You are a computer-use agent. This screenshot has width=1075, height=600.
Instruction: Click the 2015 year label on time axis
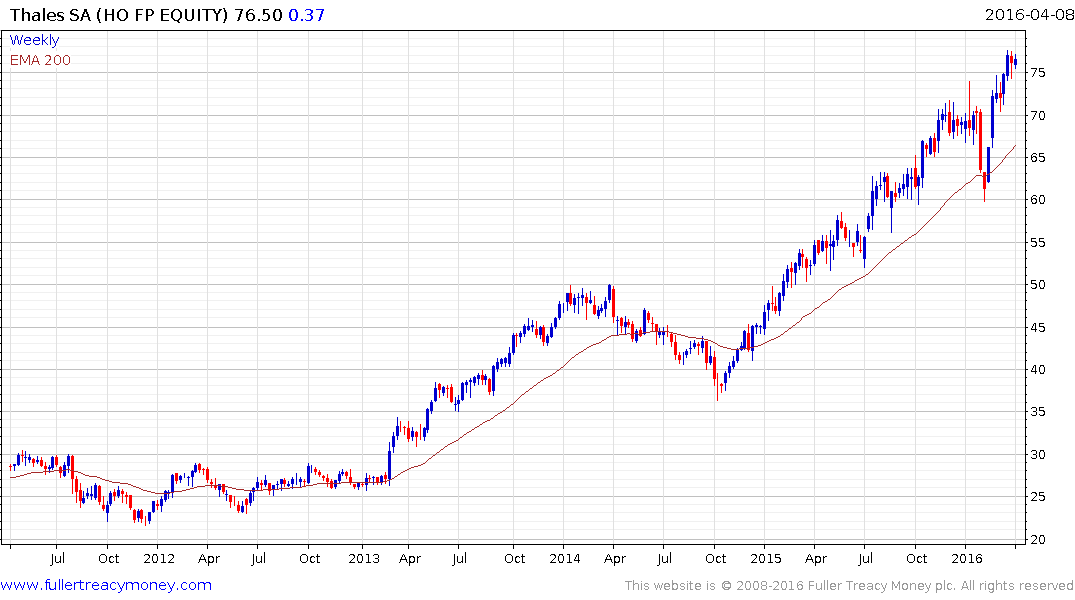click(x=766, y=558)
